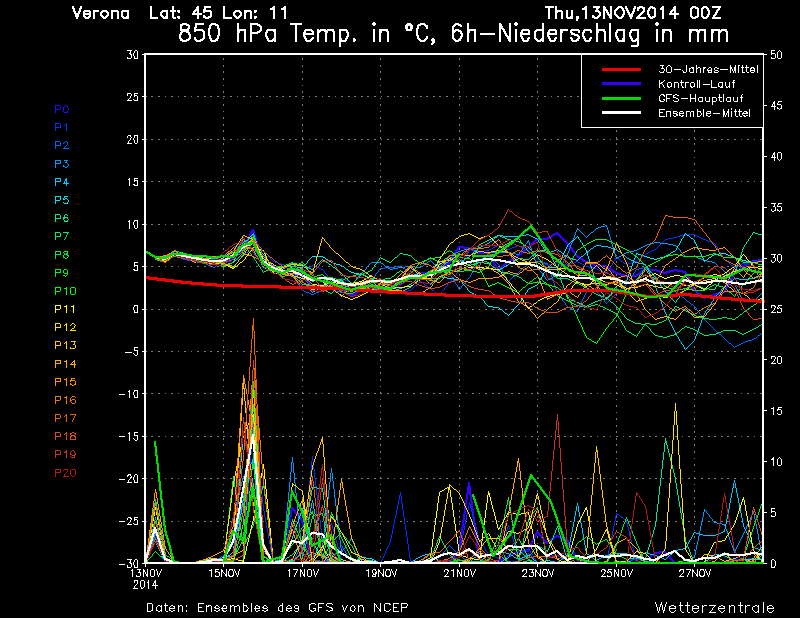This screenshot has width=800, height=618.
Task: Click the P12 perturbation label
Action: click(x=65, y=327)
